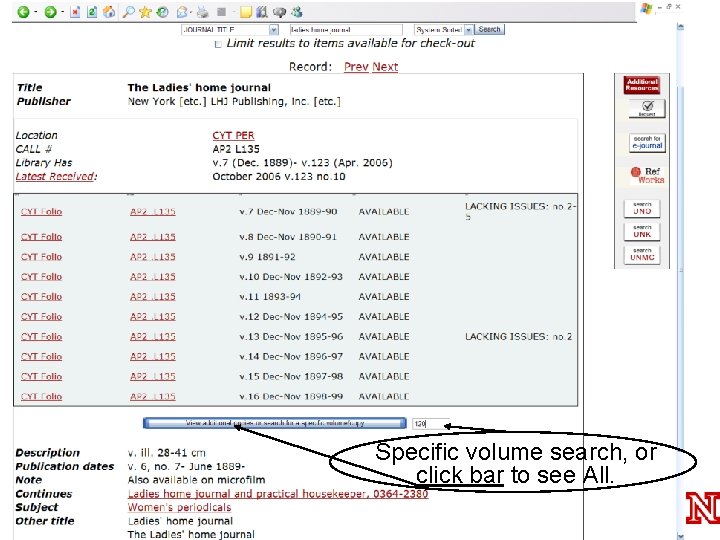Open AP2 L135 link in v.12 row

pyautogui.click(x=152, y=317)
